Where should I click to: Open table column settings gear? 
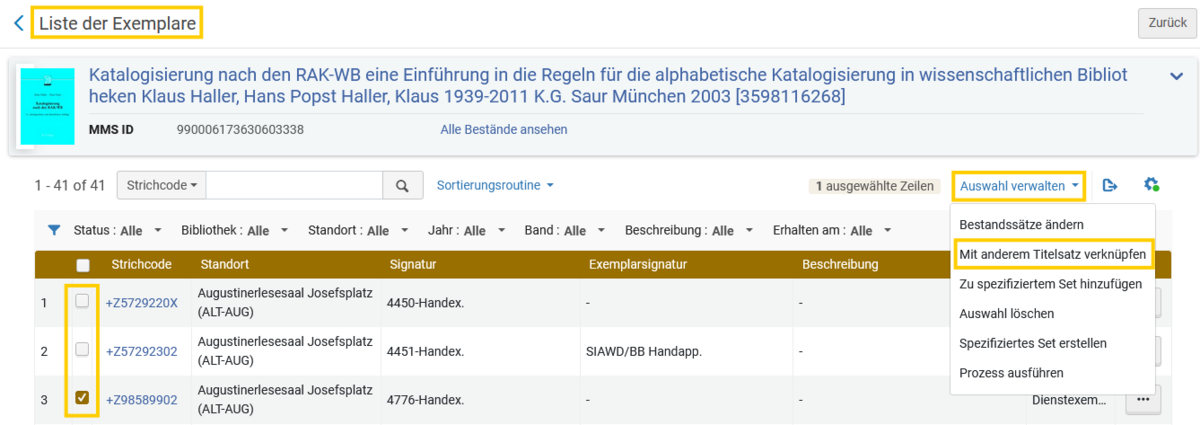coord(1151,185)
